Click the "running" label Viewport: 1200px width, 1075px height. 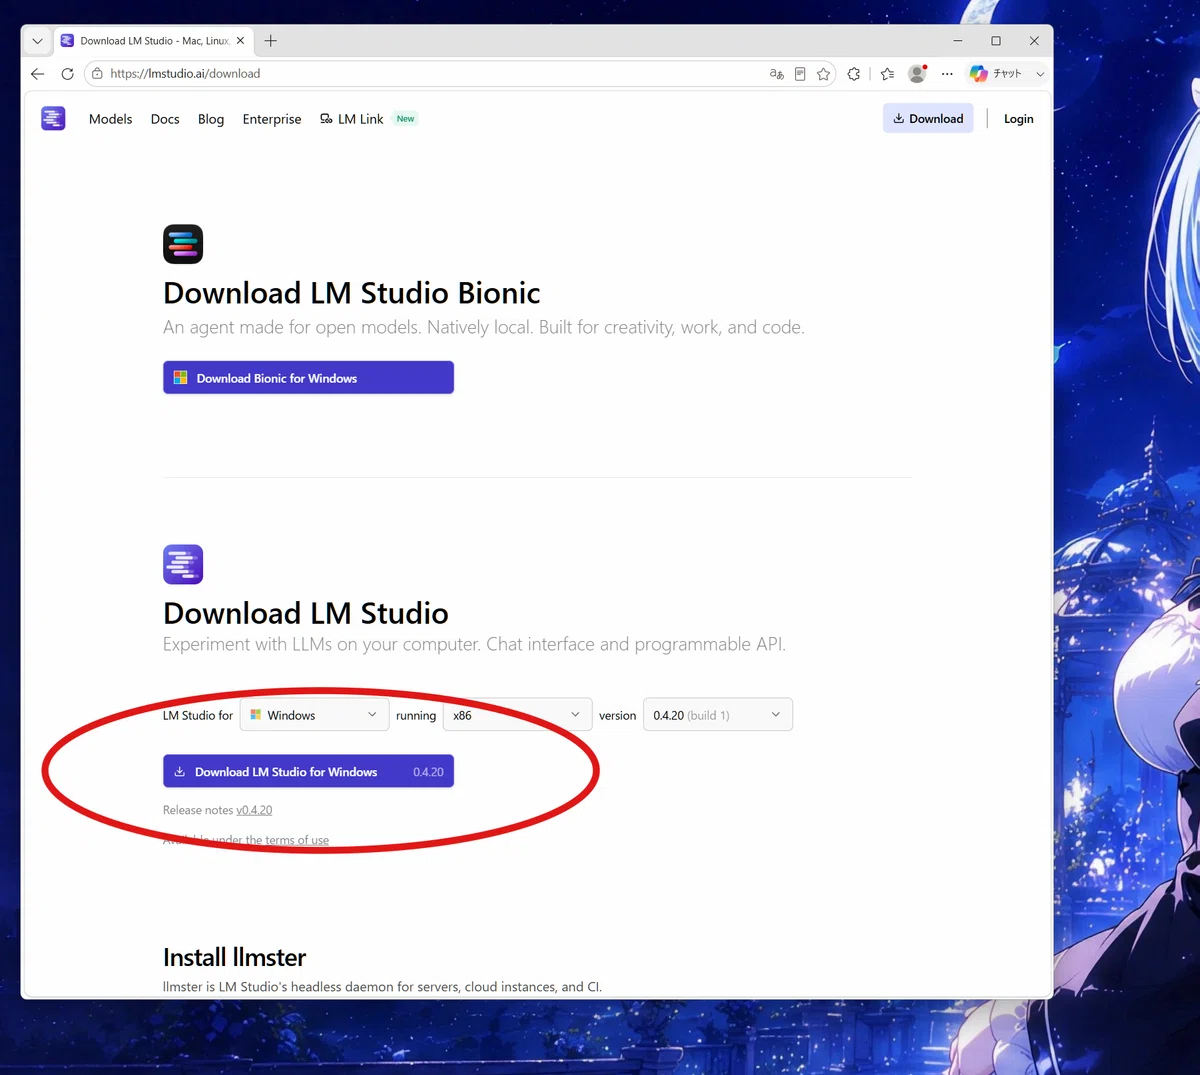[416, 716]
